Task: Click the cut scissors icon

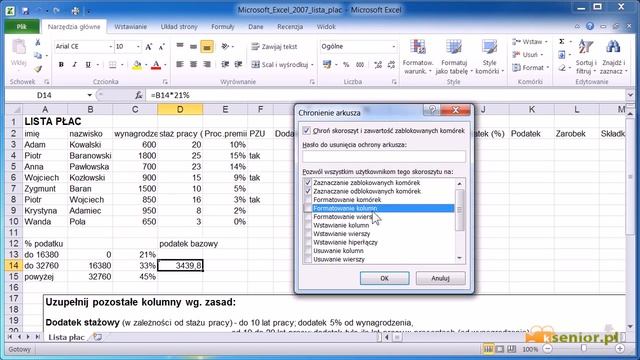Action: [x=38, y=42]
